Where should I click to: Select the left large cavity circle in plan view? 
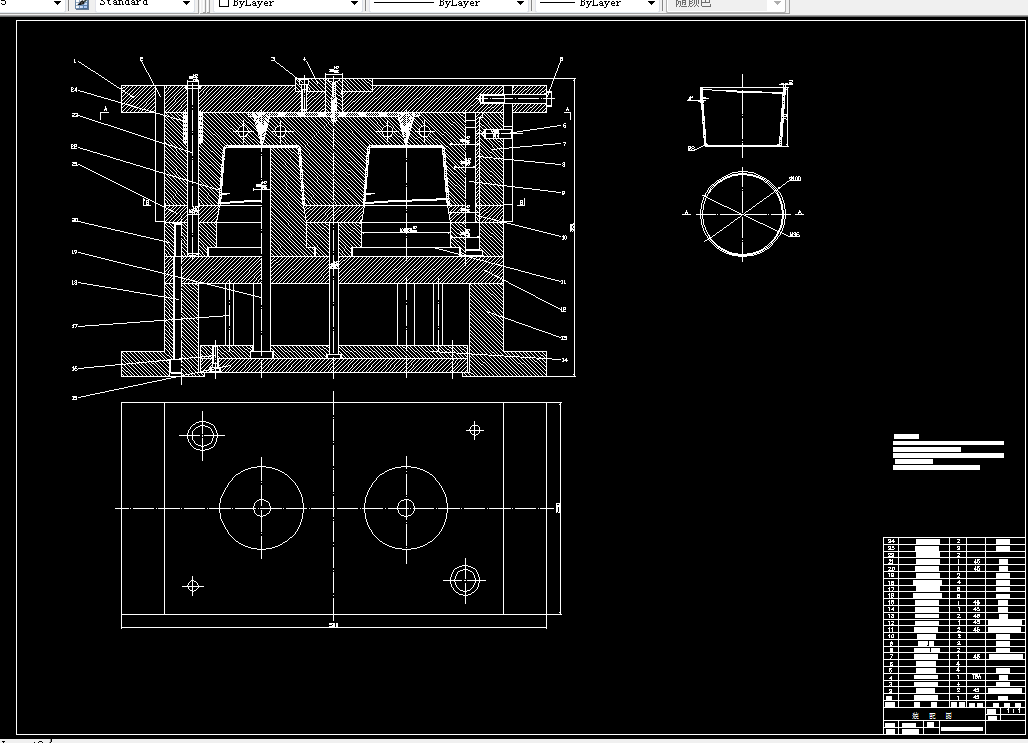pyautogui.click(x=262, y=508)
